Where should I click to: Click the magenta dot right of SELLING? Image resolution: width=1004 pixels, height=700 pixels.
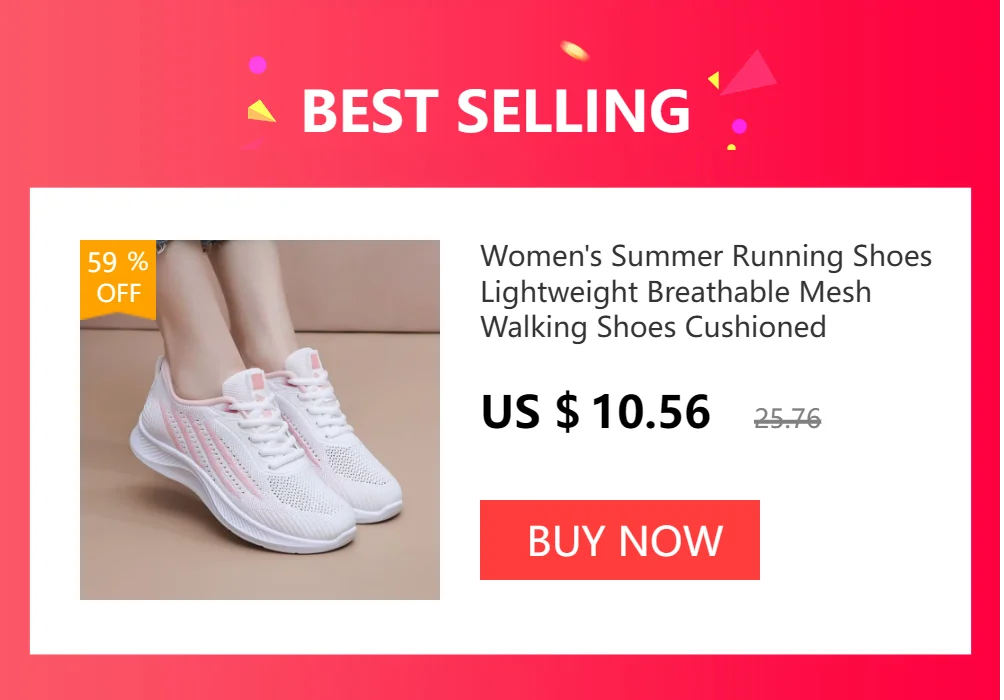(x=740, y=126)
